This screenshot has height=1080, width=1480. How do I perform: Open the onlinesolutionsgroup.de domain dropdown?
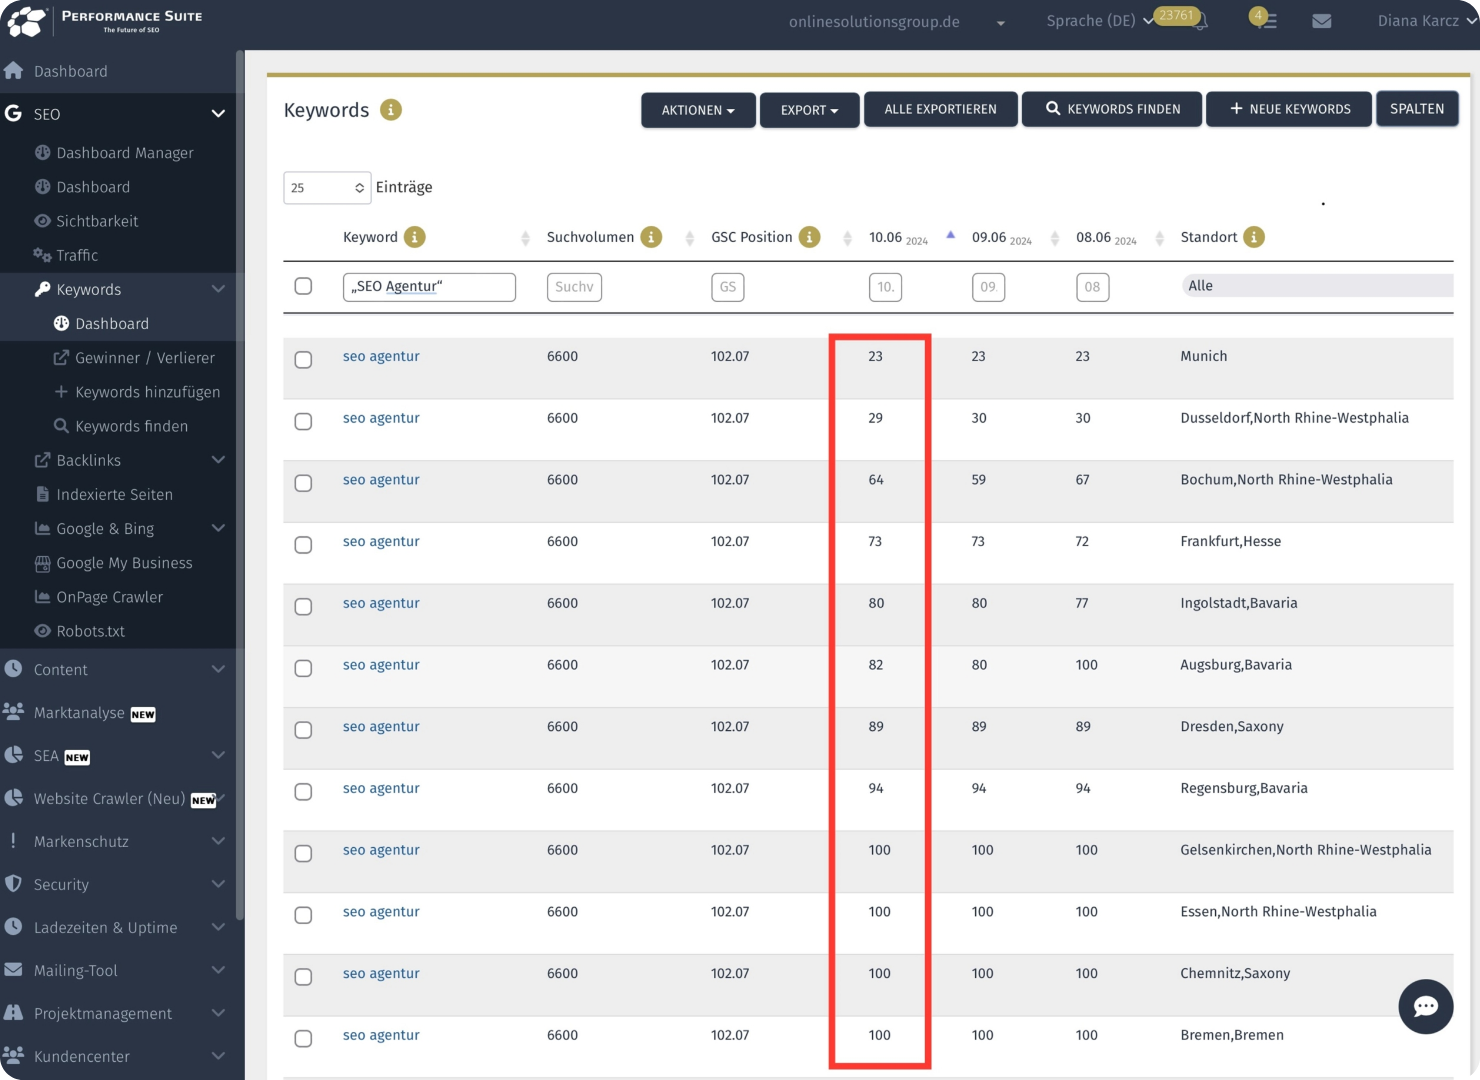[896, 22]
